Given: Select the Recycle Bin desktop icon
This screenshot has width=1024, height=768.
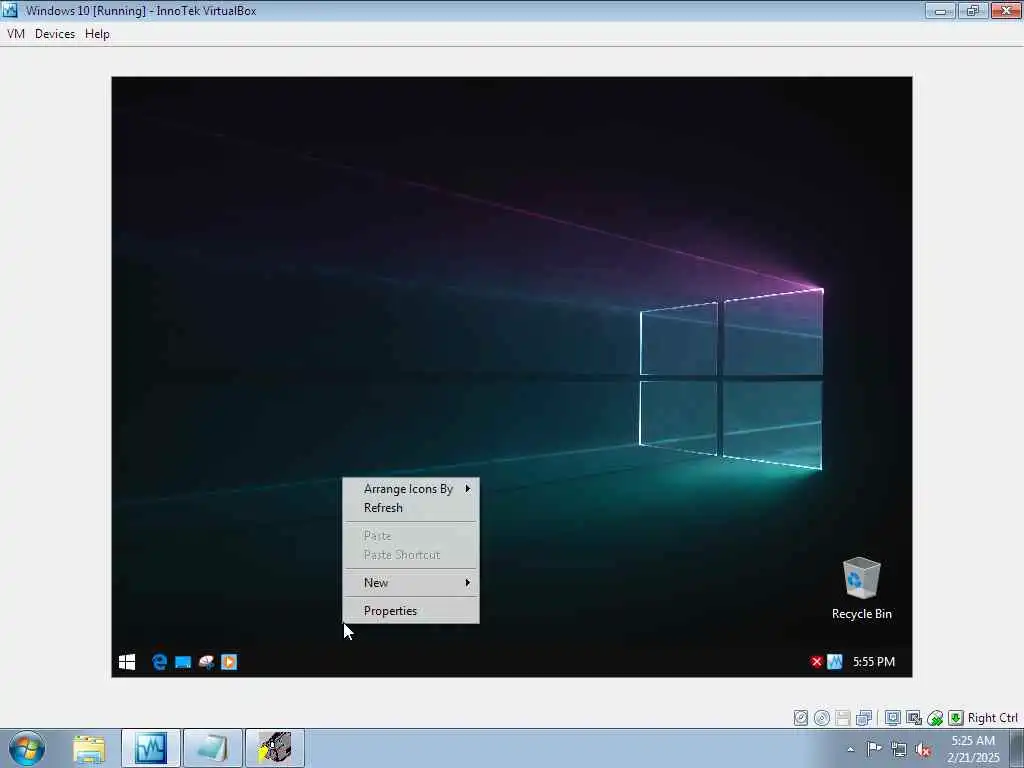Looking at the screenshot, I should click(861, 588).
